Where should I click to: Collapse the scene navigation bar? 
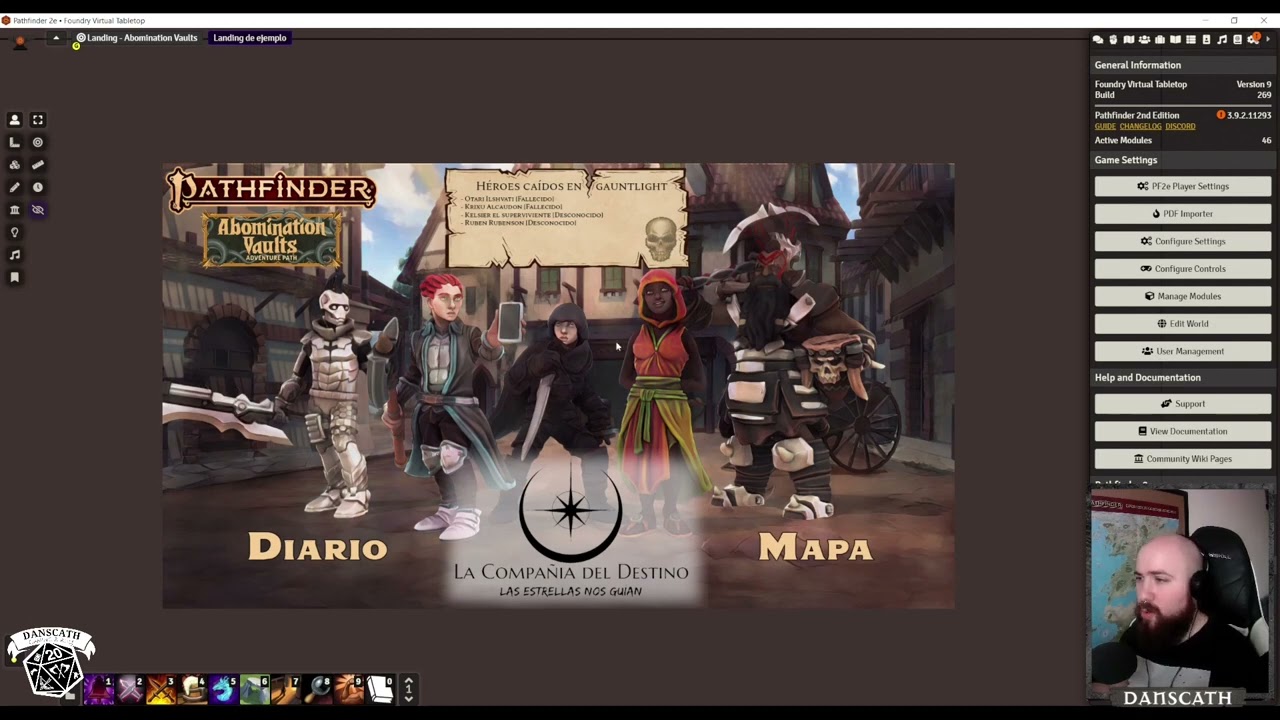pos(56,38)
